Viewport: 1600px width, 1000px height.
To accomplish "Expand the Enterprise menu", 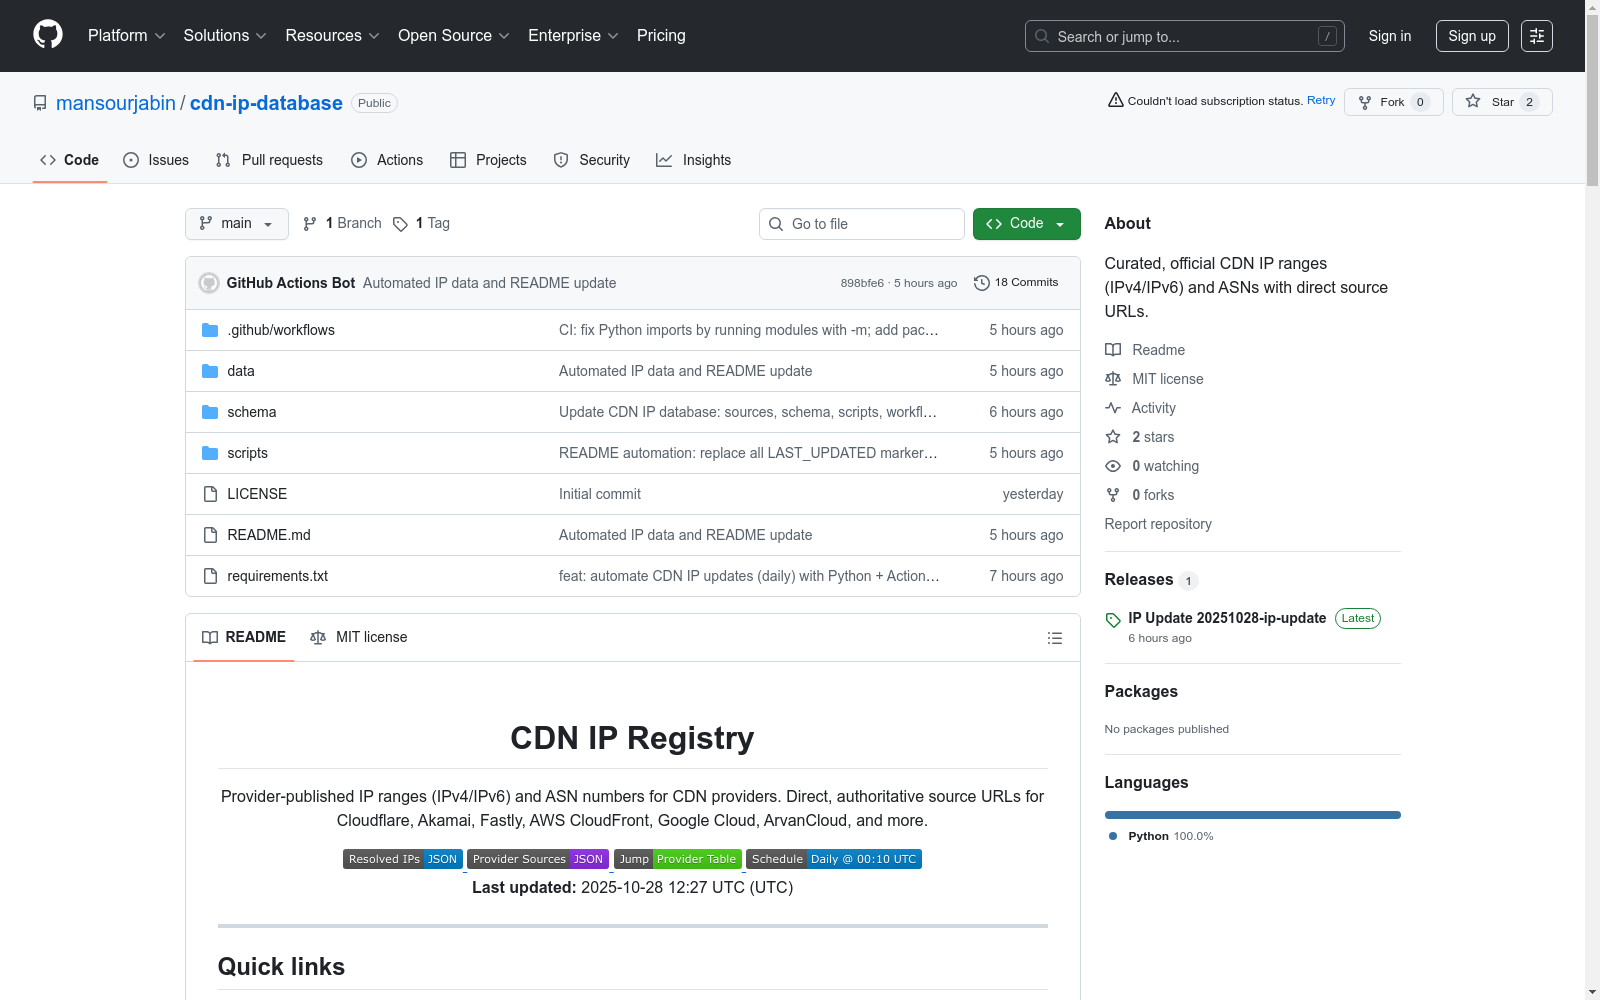I will 573,36.
